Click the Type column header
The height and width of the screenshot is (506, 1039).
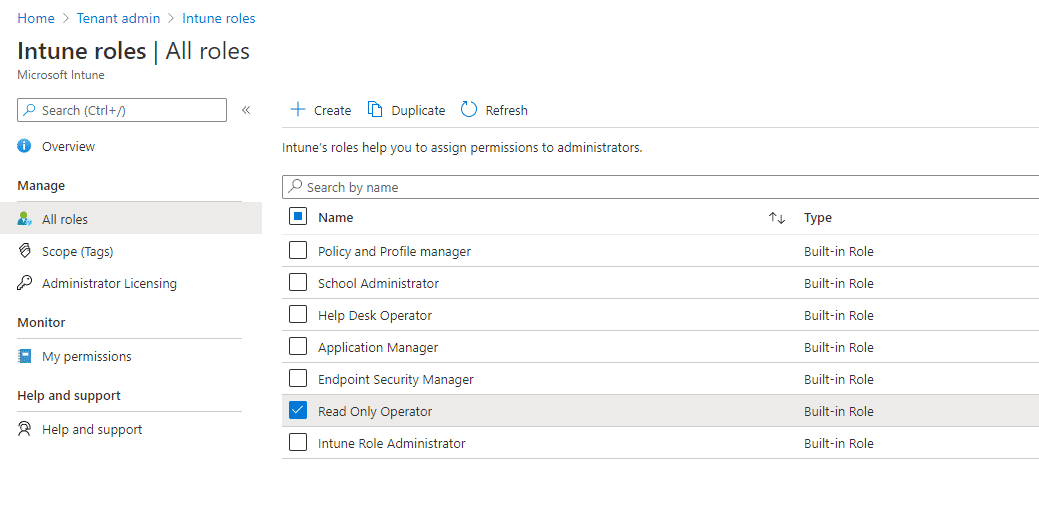coord(818,217)
